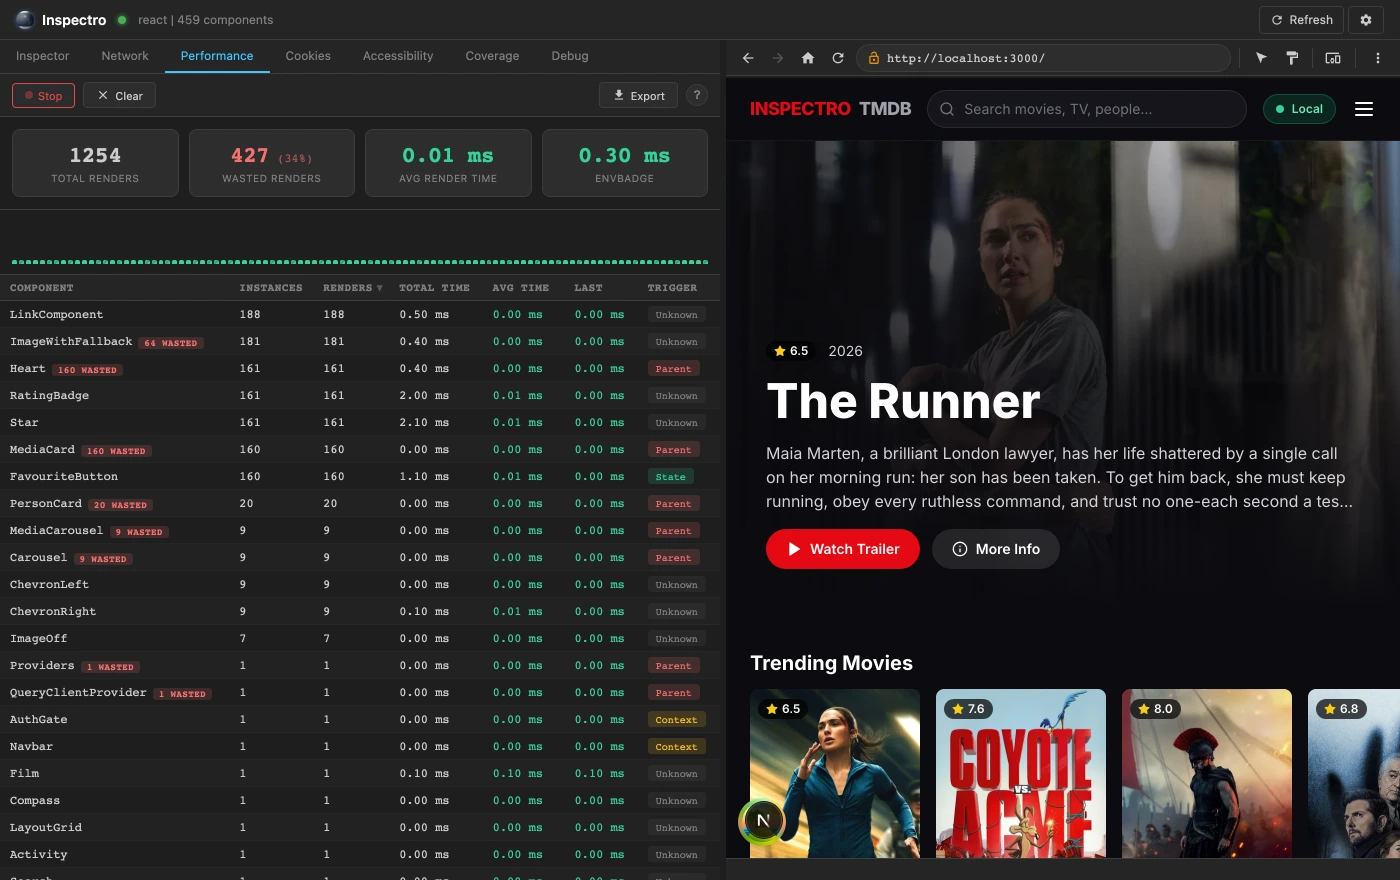Viewport: 1400px width, 880px height.
Task: Click the Avg Render Time stat card
Action: click(x=448, y=163)
